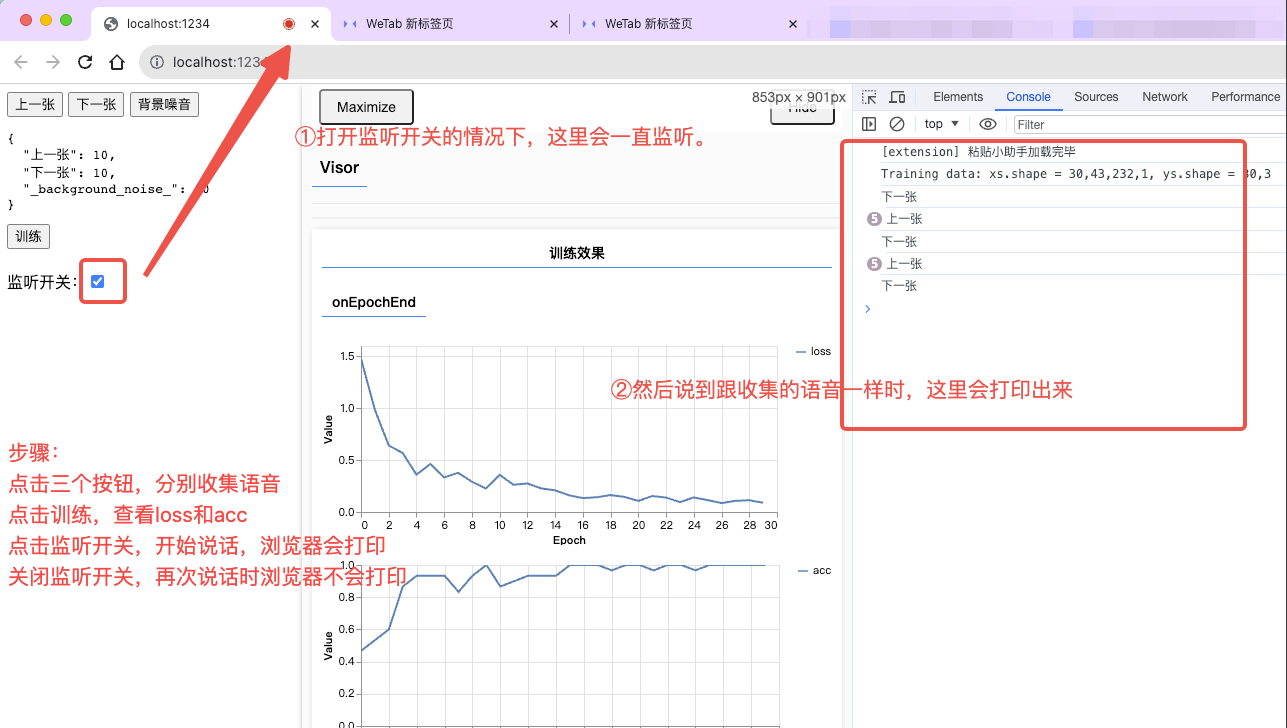The height and width of the screenshot is (728, 1287).
Task: Hide the tfjs-vis visor panel
Action: [x=802, y=108]
